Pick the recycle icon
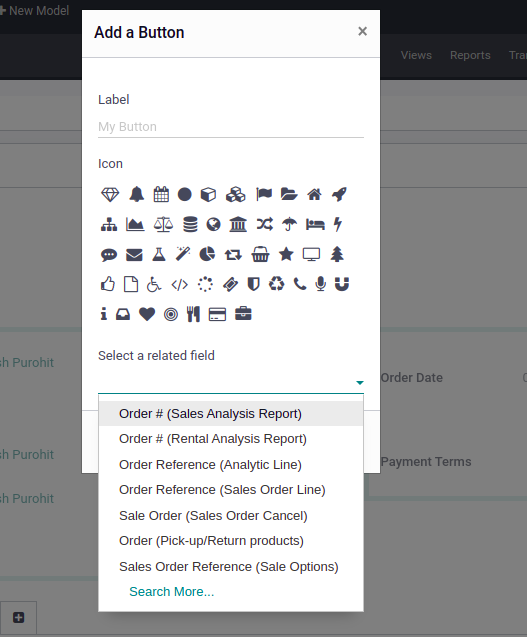Viewport: 527px width, 637px height. pyautogui.click(x=277, y=284)
